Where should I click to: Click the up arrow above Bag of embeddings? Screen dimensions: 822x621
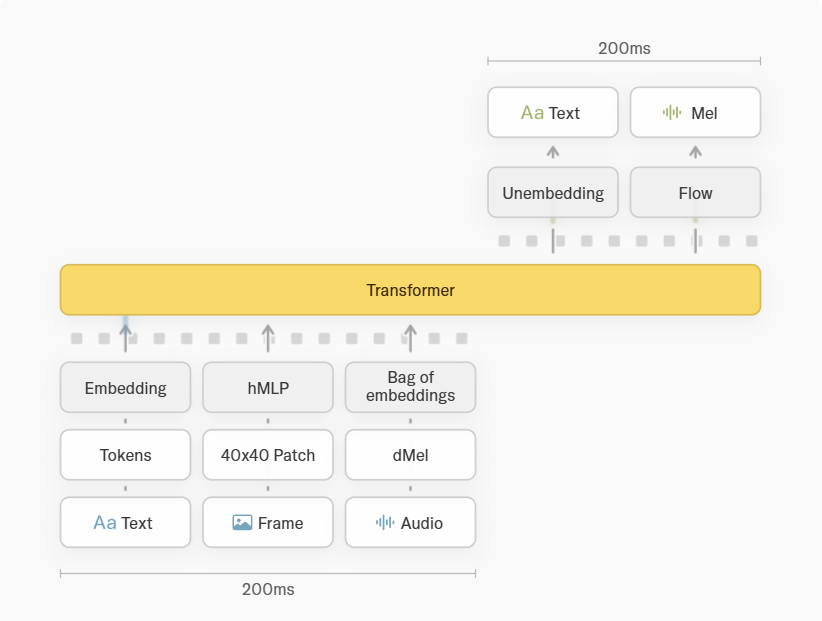(x=410, y=337)
